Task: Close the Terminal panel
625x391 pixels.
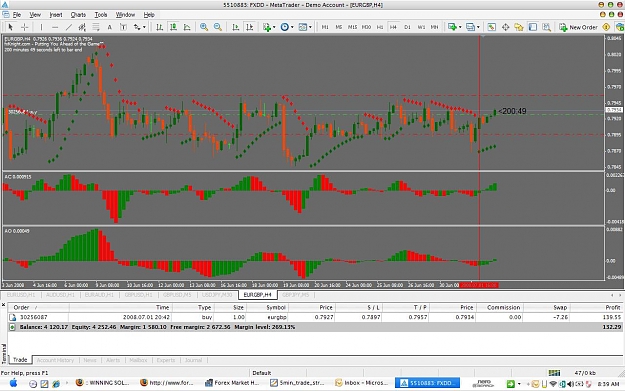Action: pos(3,305)
